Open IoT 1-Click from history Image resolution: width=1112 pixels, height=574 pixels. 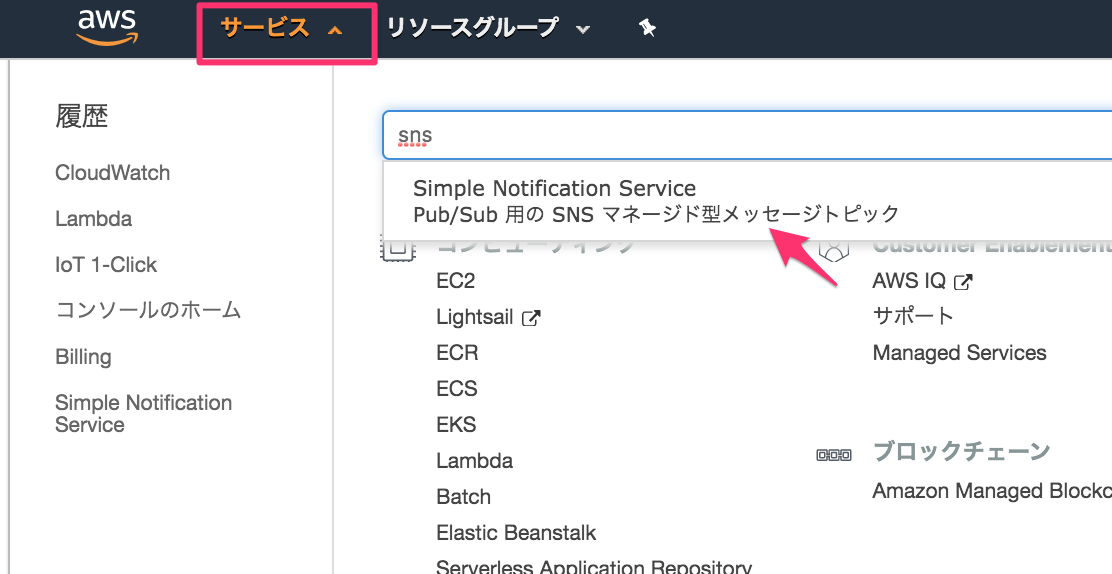106,265
